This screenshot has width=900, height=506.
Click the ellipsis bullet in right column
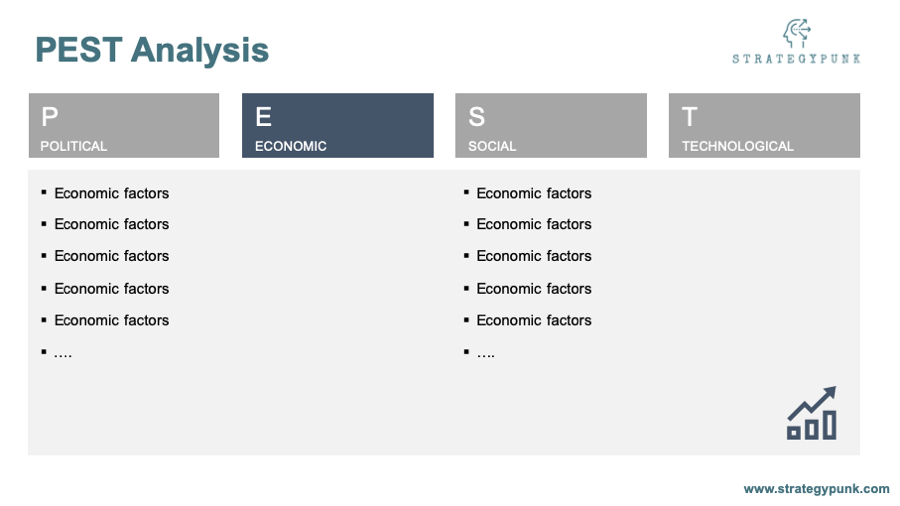coord(486,355)
